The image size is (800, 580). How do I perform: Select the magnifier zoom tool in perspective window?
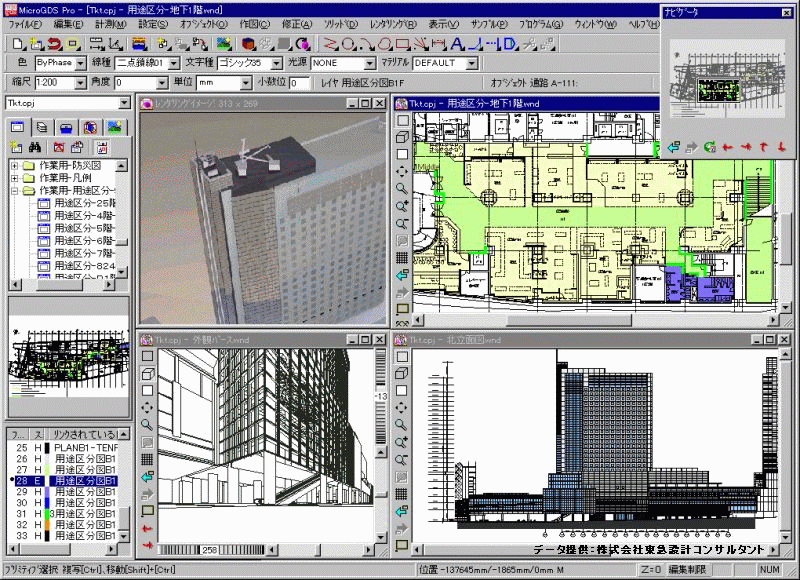[x=147, y=426]
